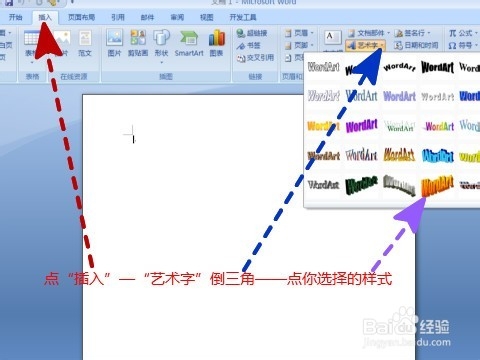Choose the dark green 3D WordArt style
This screenshot has width=480, height=360.
361,185
